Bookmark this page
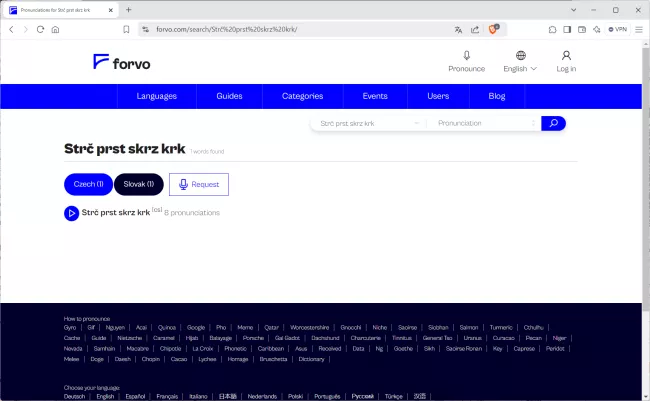The height and width of the screenshot is (401, 650). (x=126, y=29)
